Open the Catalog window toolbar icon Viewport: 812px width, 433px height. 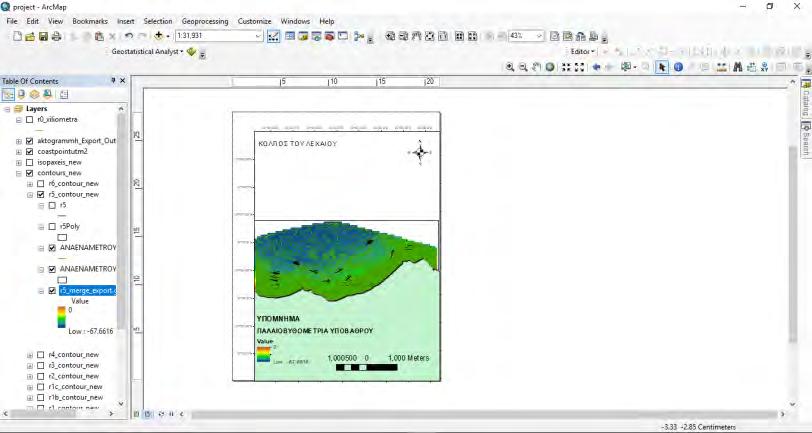303,36
